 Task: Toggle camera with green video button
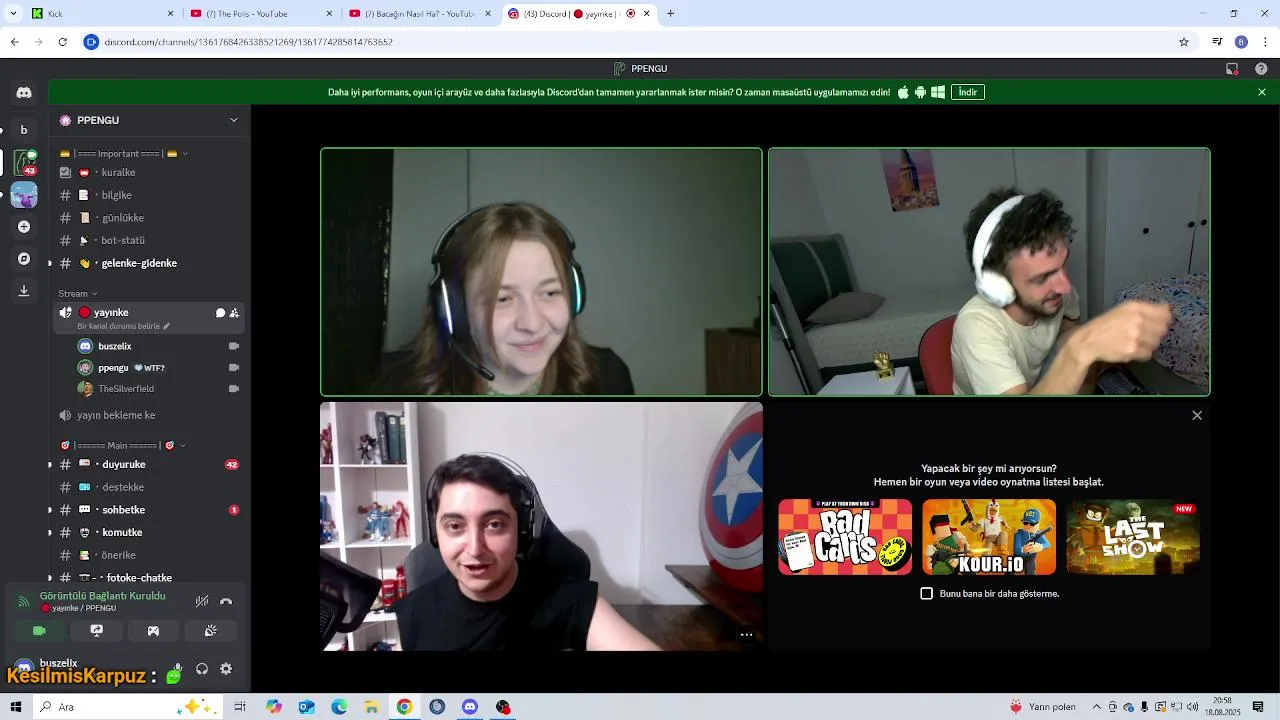39,631
